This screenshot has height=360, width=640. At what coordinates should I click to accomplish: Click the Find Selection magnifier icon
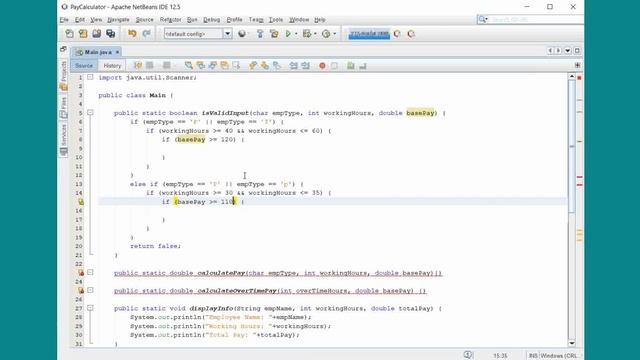[x=188, y=65]
